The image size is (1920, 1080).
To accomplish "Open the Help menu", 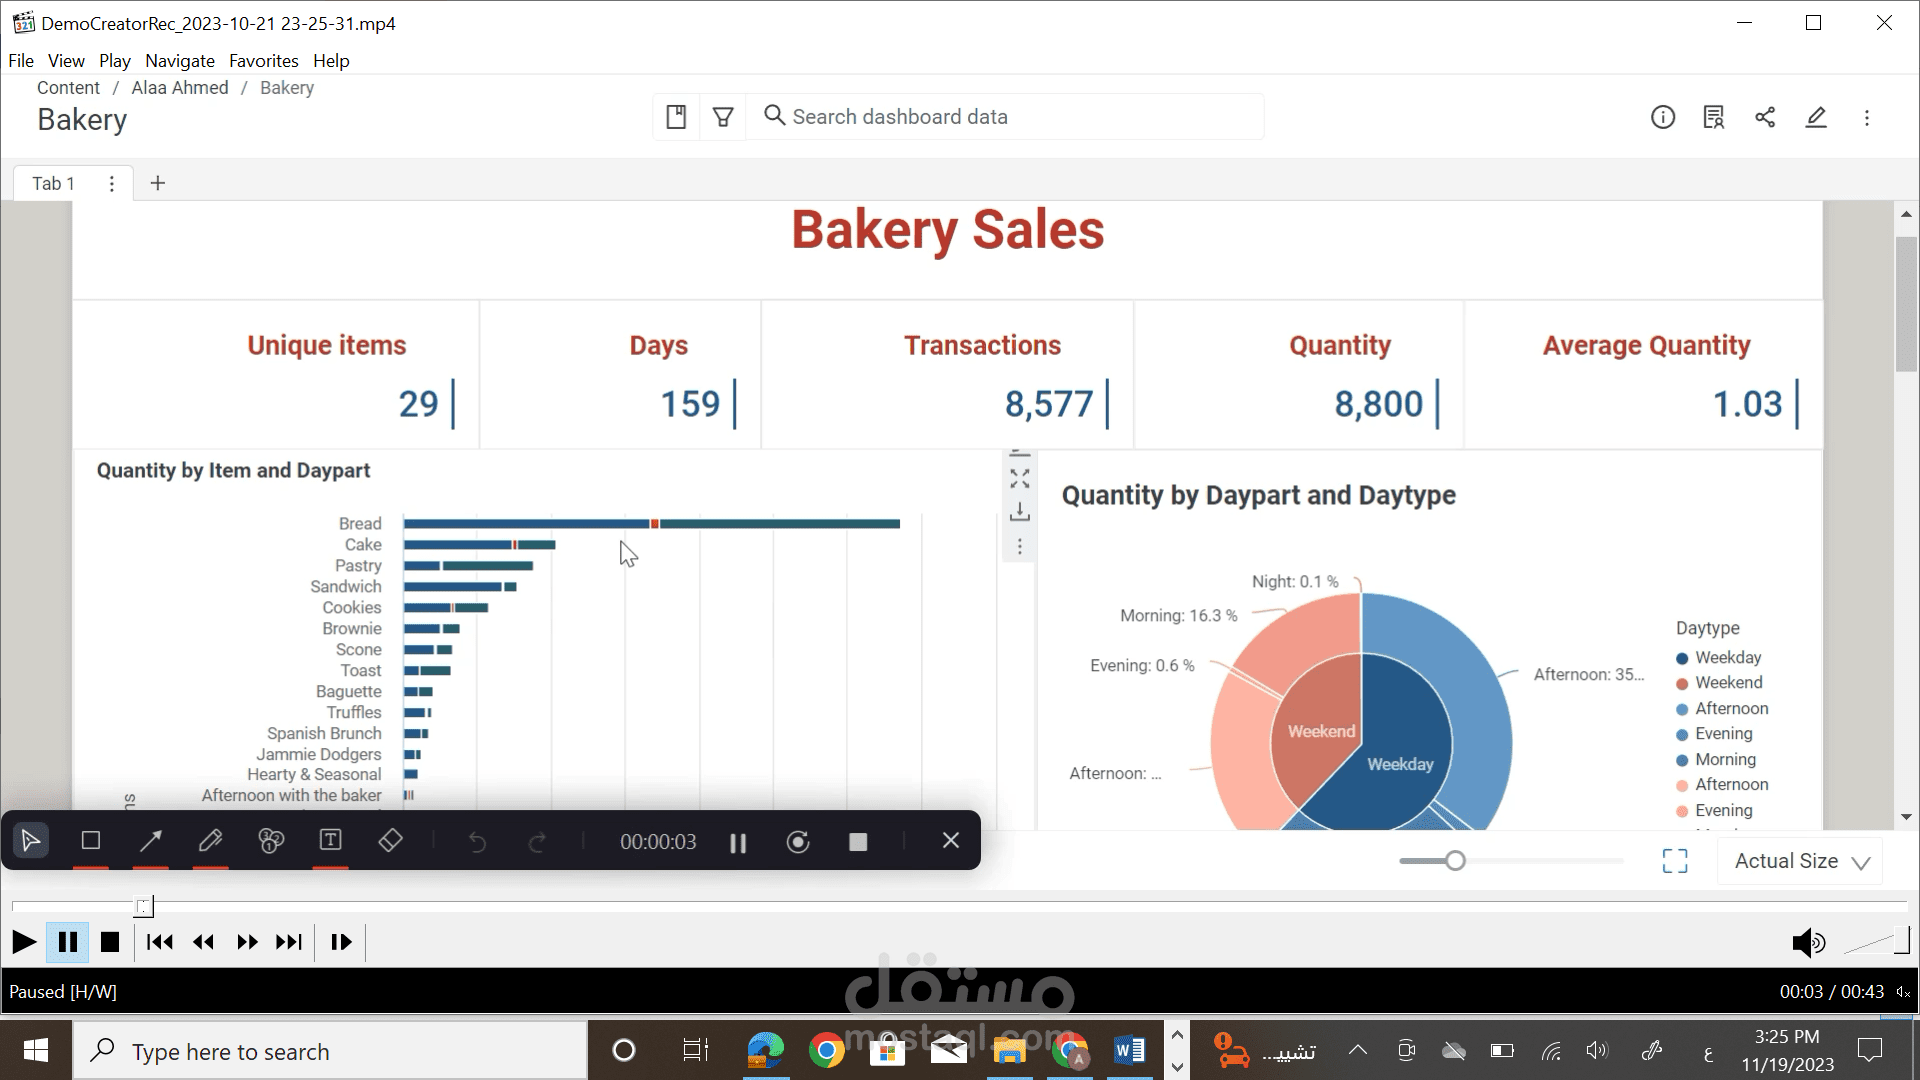I will click(x=331, y=61).
